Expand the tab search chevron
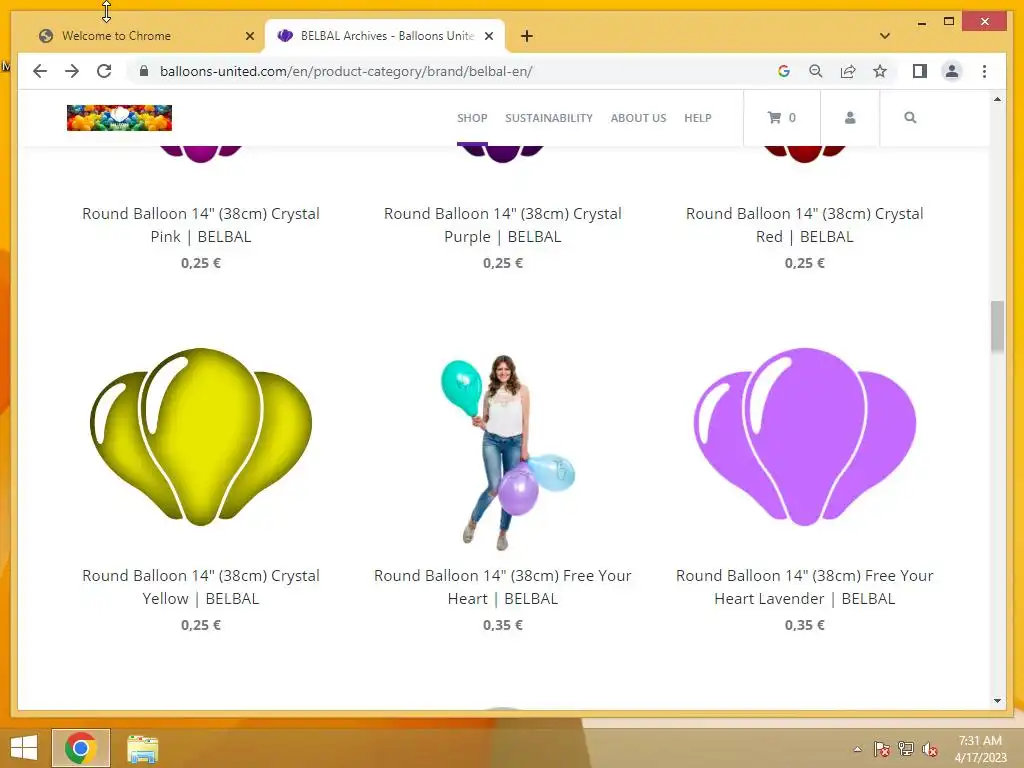Image resolution: width=1024 pixels, height=768 pixels. click(x=884, y=36)
